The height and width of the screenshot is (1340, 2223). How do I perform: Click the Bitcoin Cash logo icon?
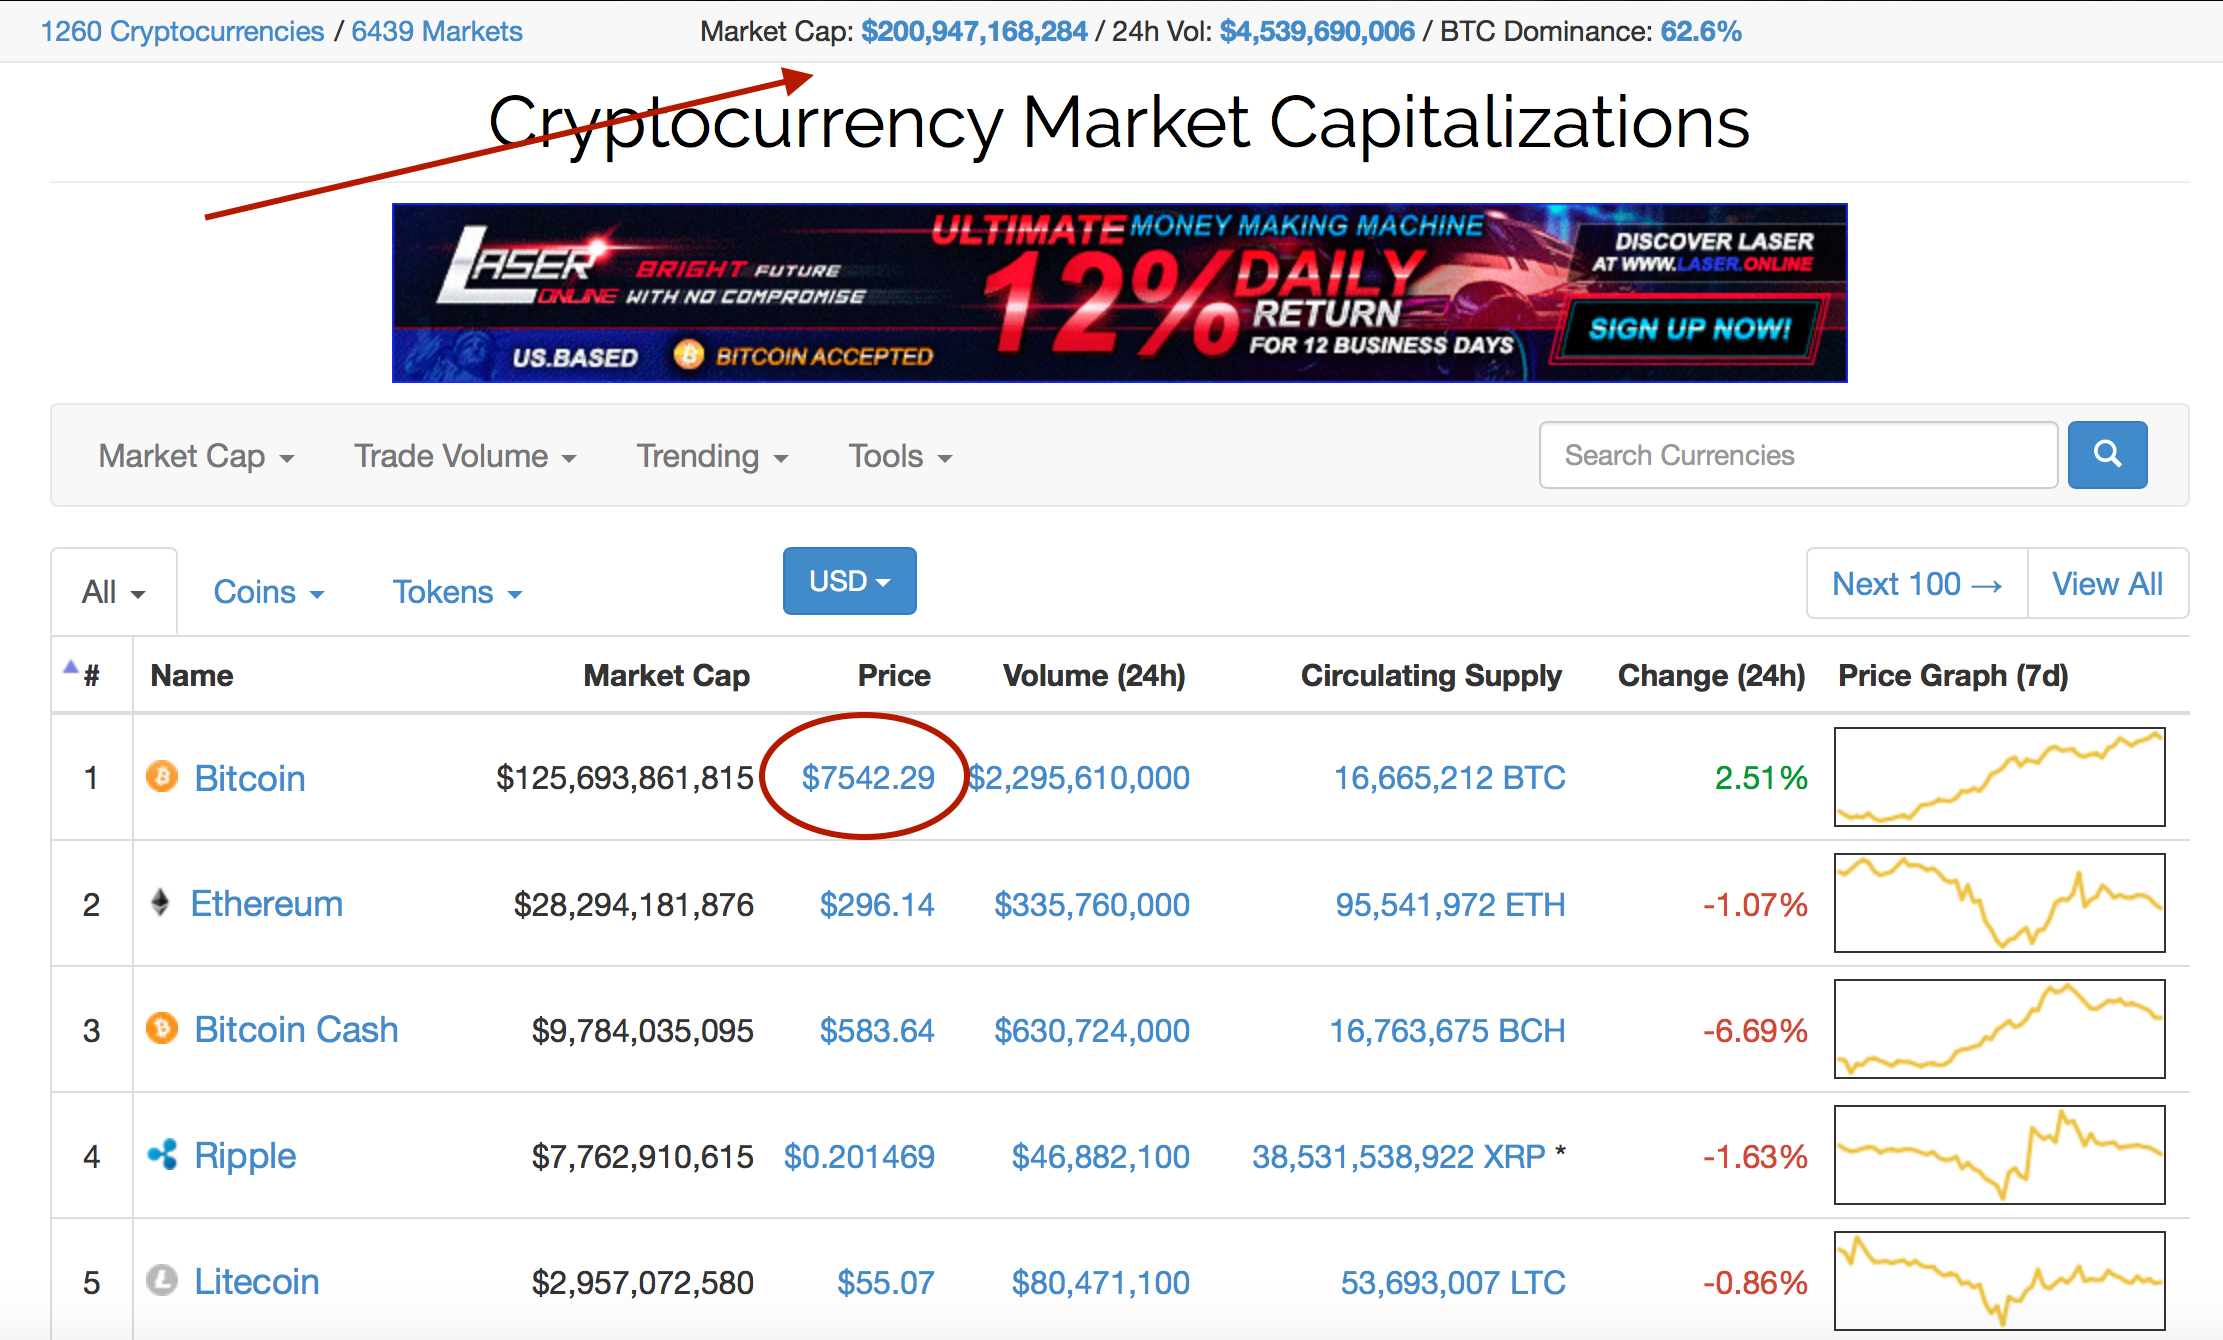click(x=162, y=1028)
